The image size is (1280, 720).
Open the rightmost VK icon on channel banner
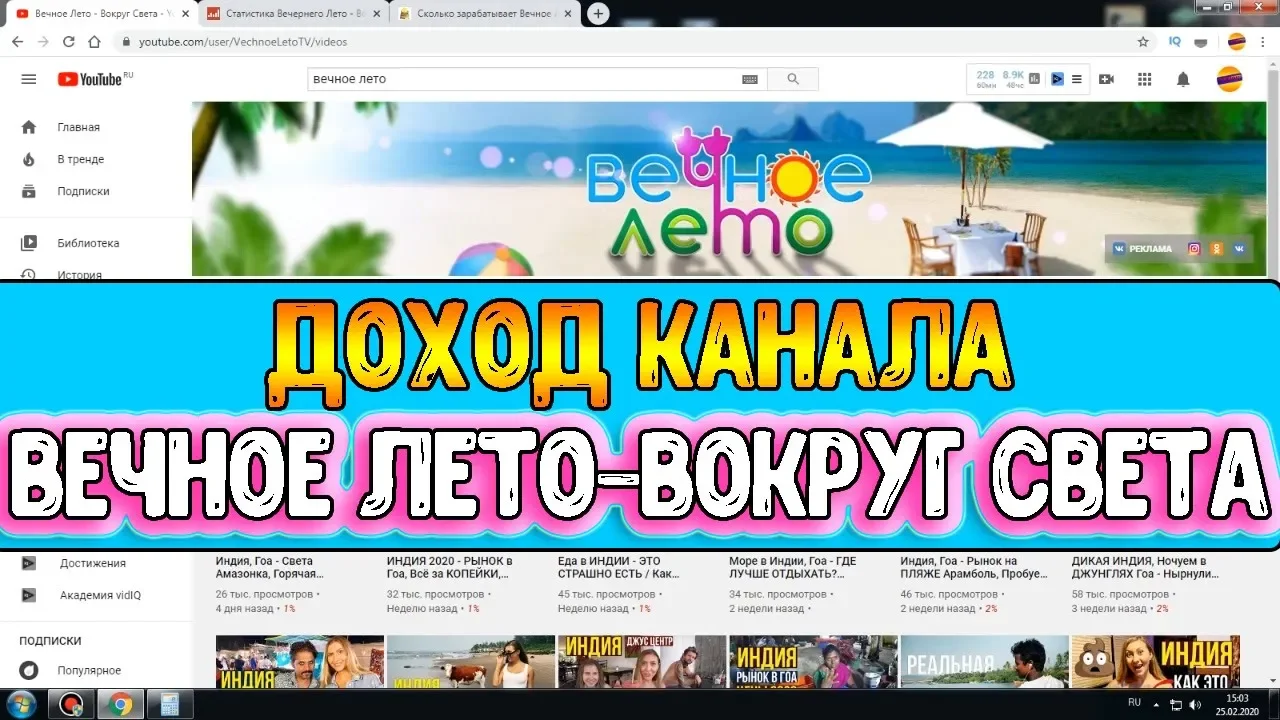click(x=1240, y=248)
